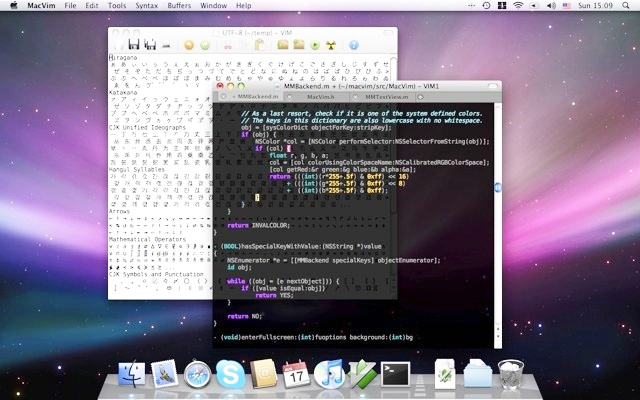Open the File menu
Image resolution: width=640 pixels, height=400 pixels.
(x=70, y=6)
